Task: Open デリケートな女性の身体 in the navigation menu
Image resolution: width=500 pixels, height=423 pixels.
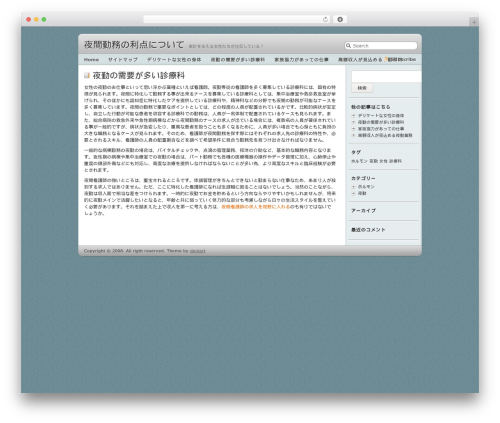Action: click(x=174, y=60)
